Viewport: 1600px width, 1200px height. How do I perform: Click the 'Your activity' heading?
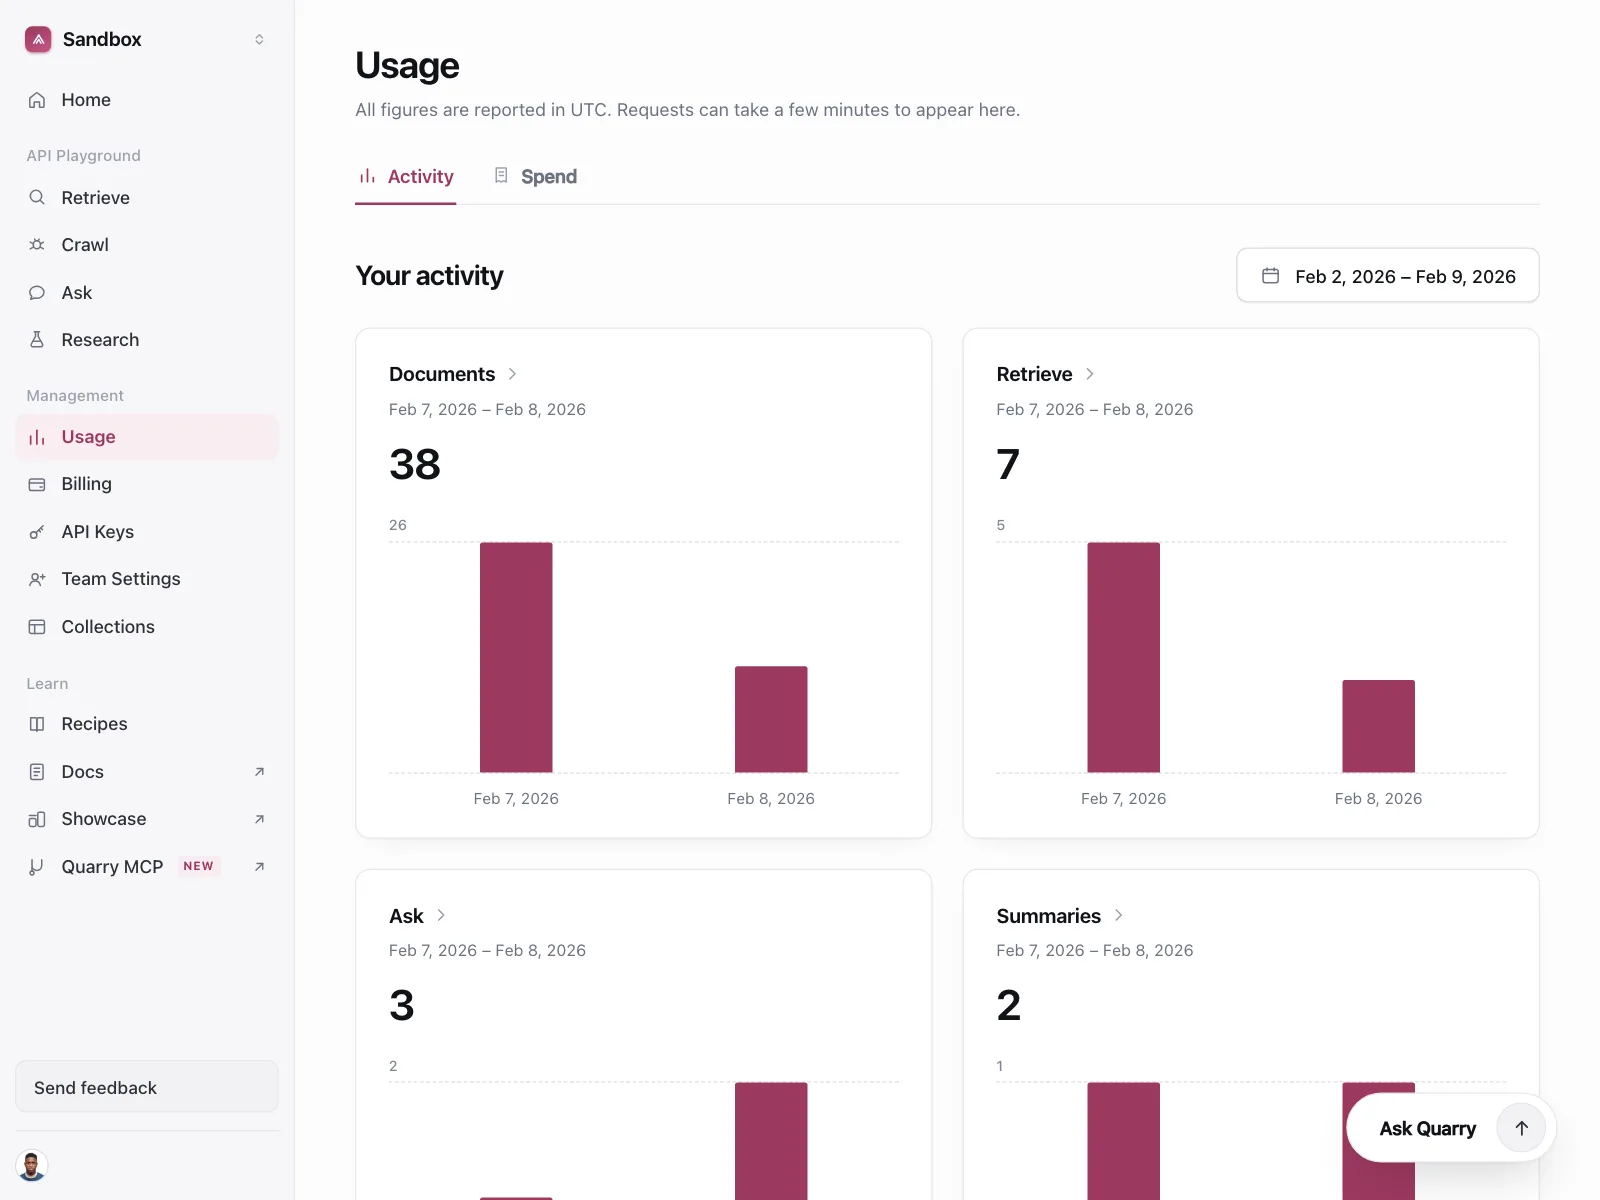(x=429, y=276)
